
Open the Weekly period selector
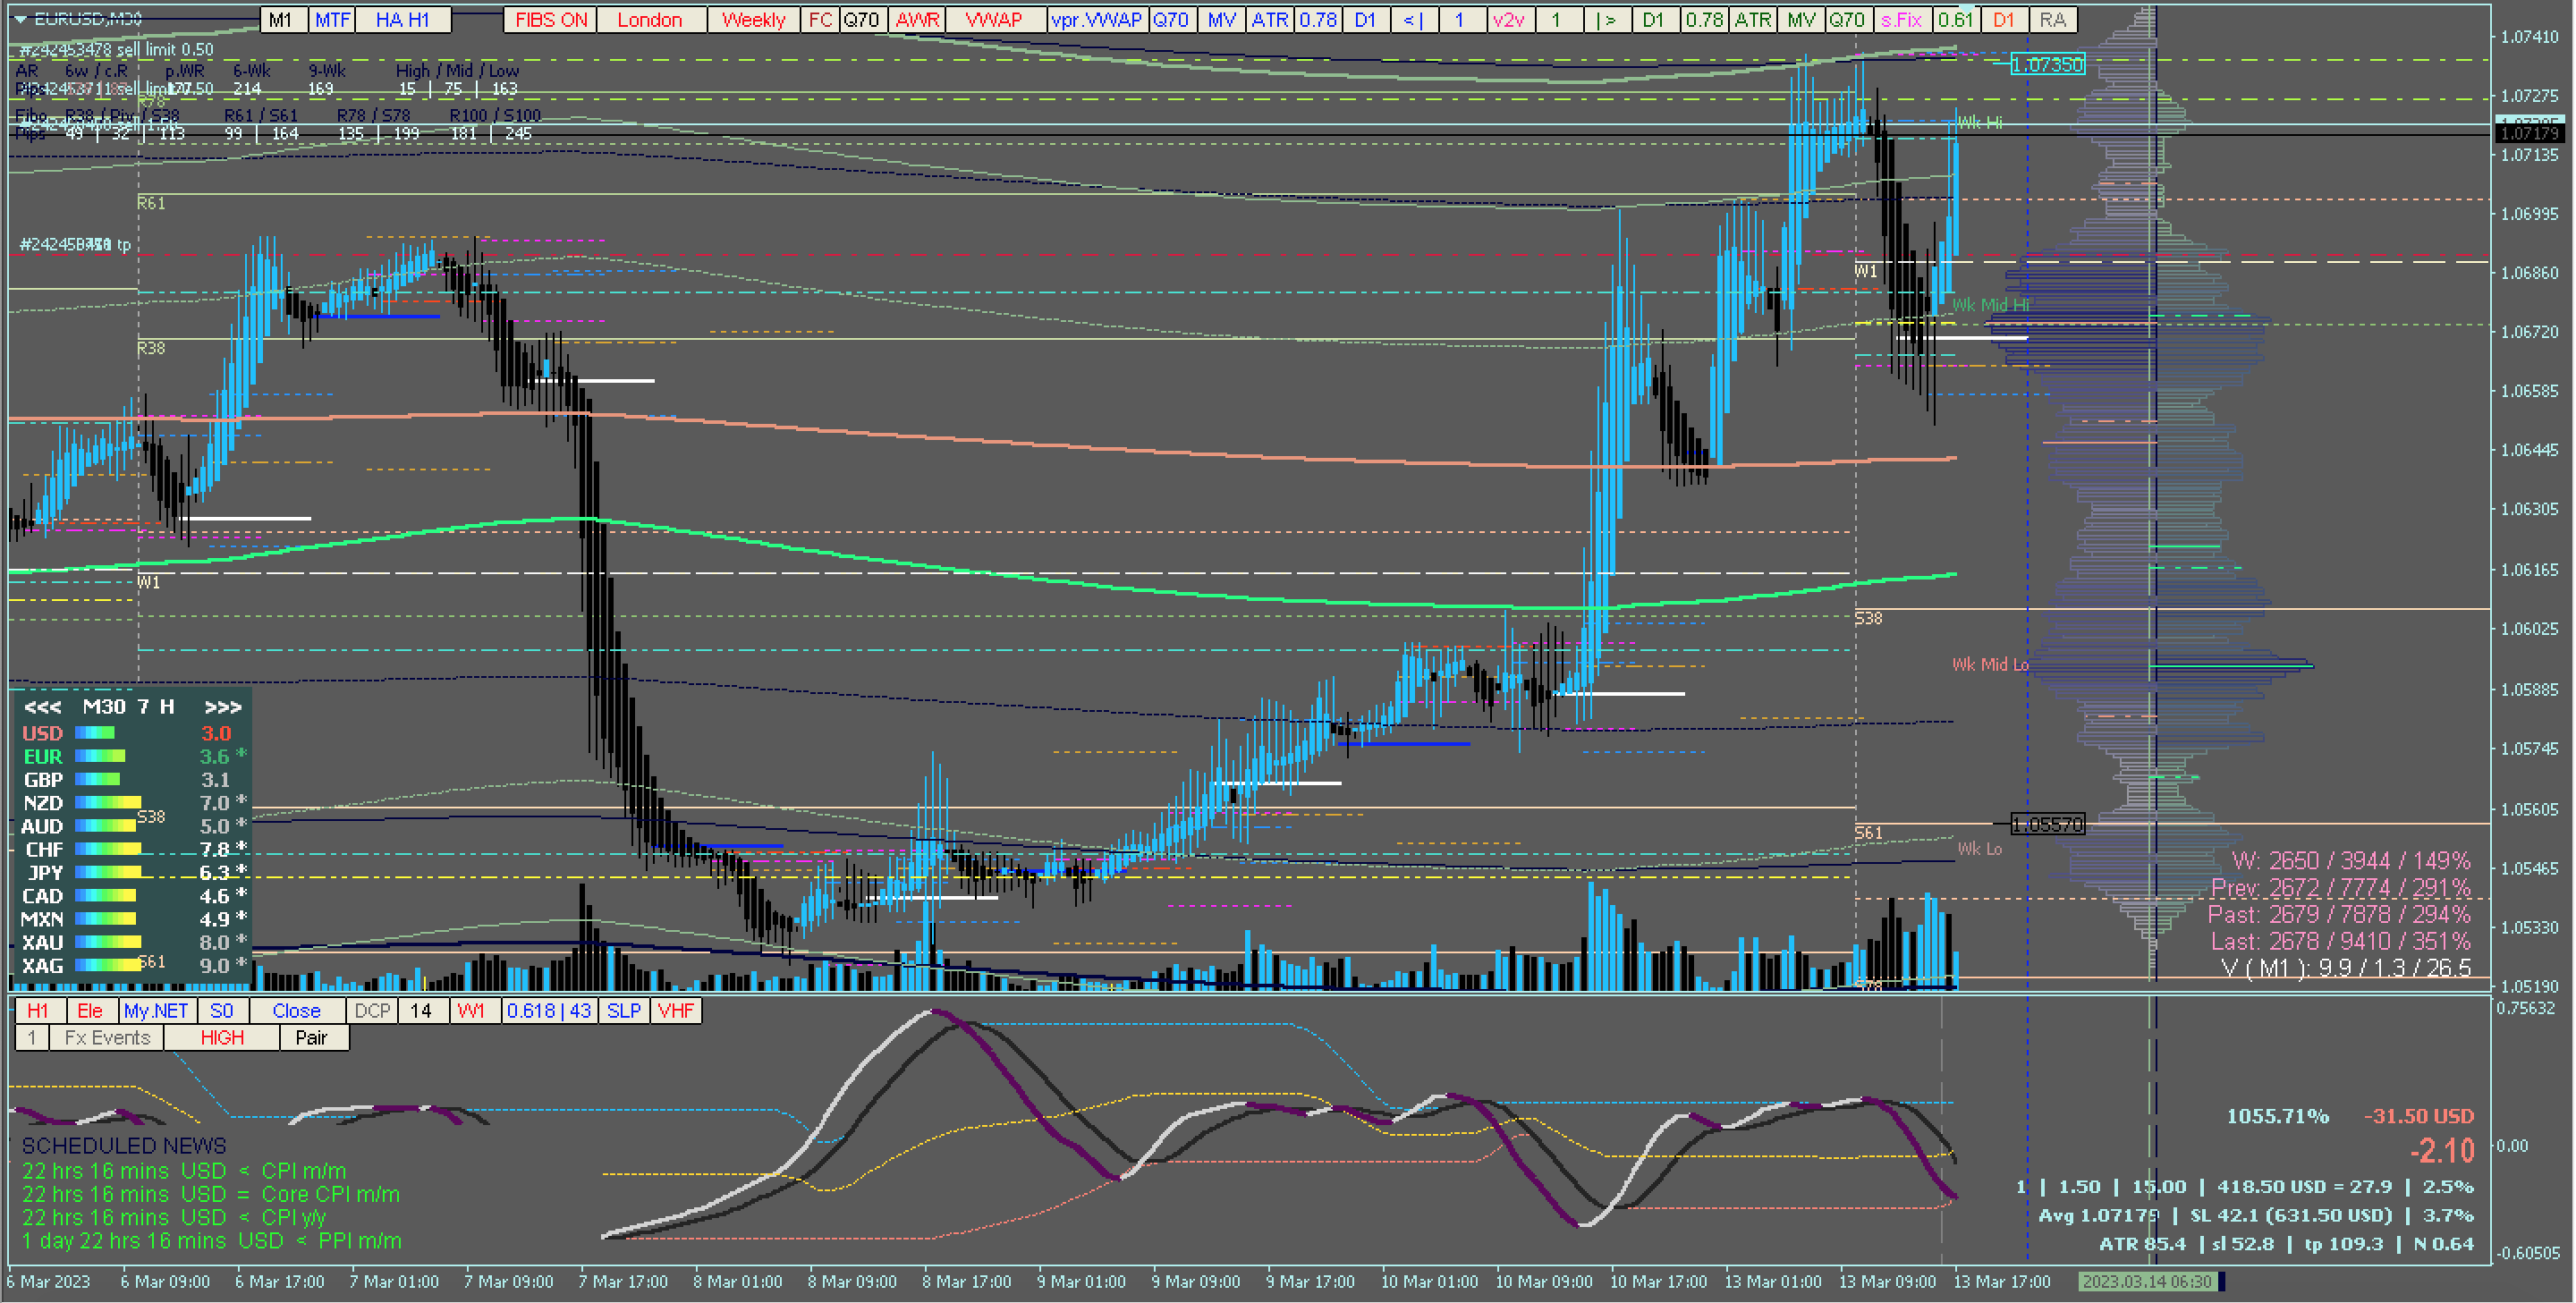[753, 19]
